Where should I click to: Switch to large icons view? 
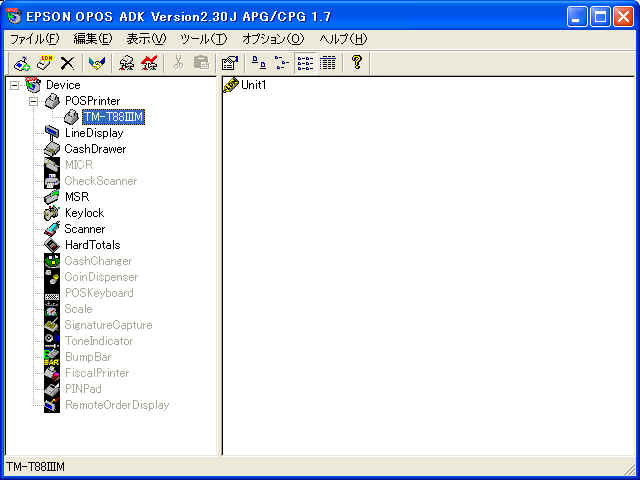pos(259,63)
